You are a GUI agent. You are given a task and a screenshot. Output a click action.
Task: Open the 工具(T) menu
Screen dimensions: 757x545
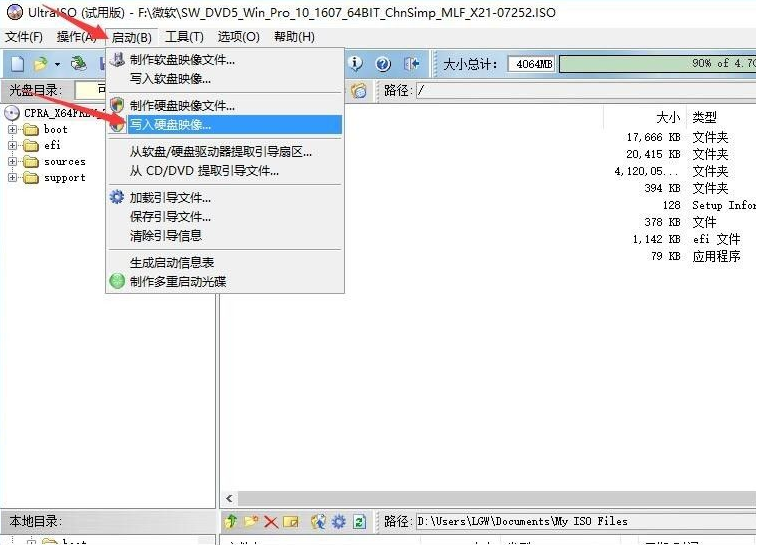tap(184, 37)
